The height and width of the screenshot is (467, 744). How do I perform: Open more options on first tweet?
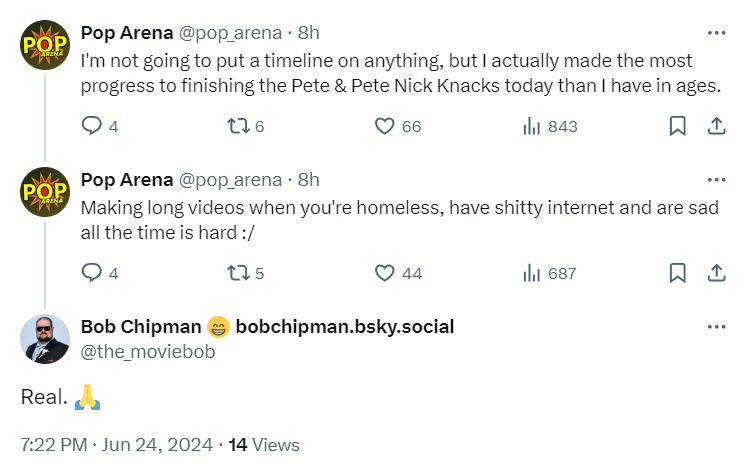pos(716,33)
